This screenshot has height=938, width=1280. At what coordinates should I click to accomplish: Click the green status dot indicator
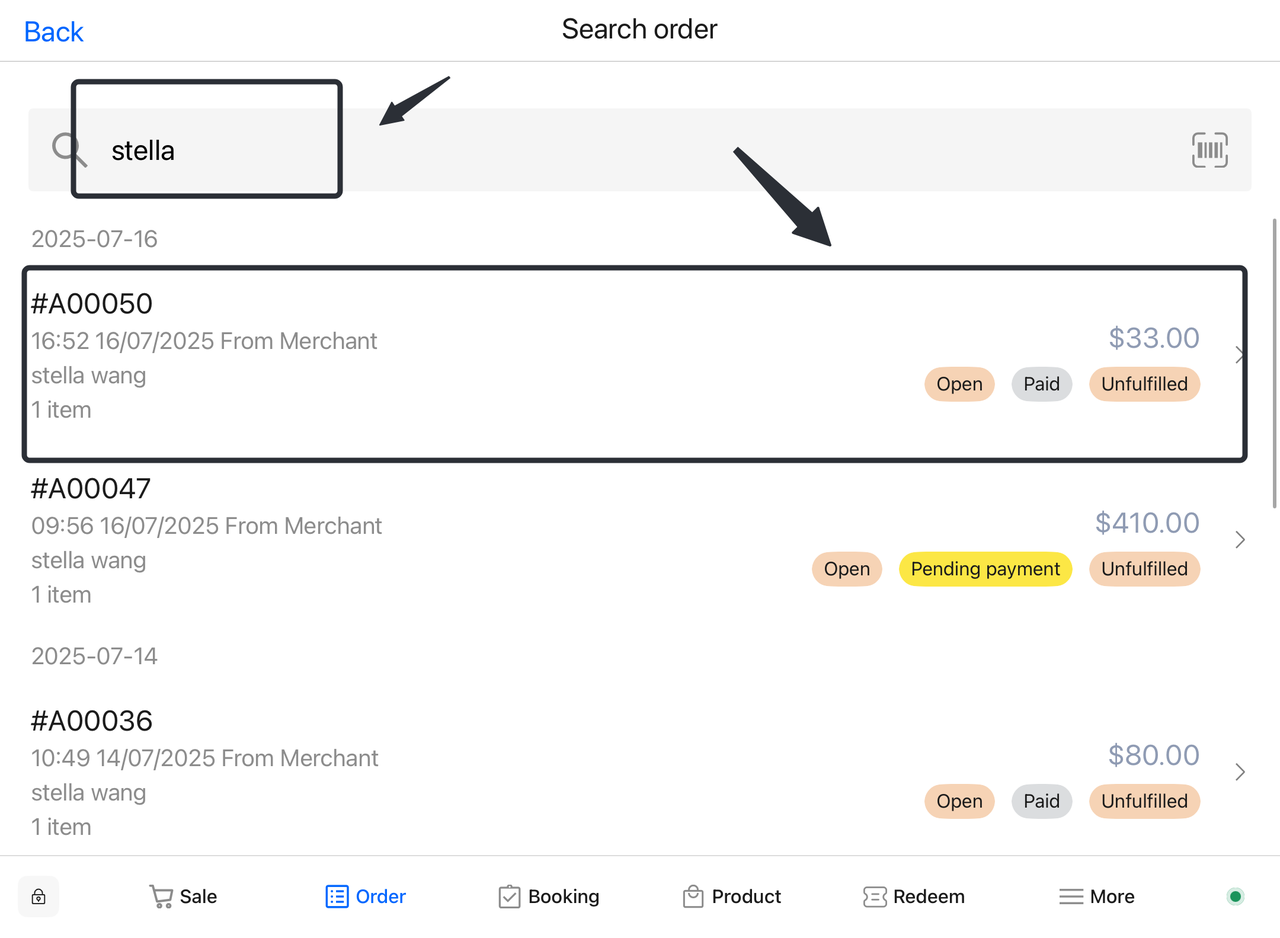click(1235, 896)
